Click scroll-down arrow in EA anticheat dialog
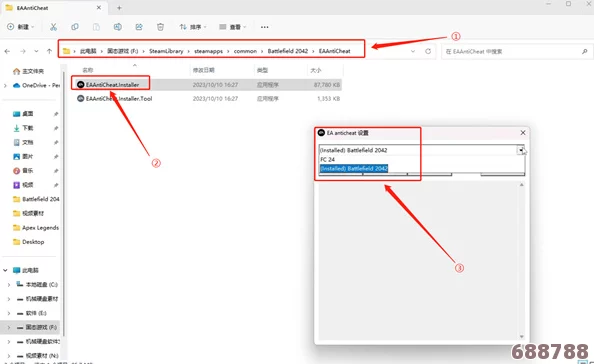The image size is (594, 364). 522,336
